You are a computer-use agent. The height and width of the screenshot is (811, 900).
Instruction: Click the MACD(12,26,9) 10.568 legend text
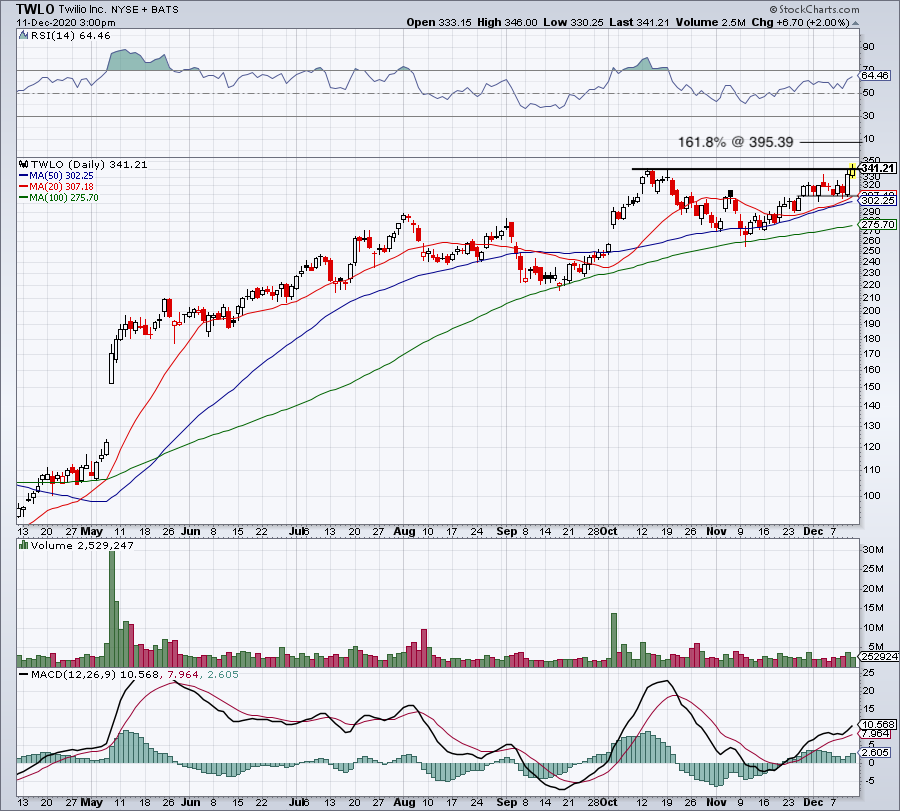point(95,674)
